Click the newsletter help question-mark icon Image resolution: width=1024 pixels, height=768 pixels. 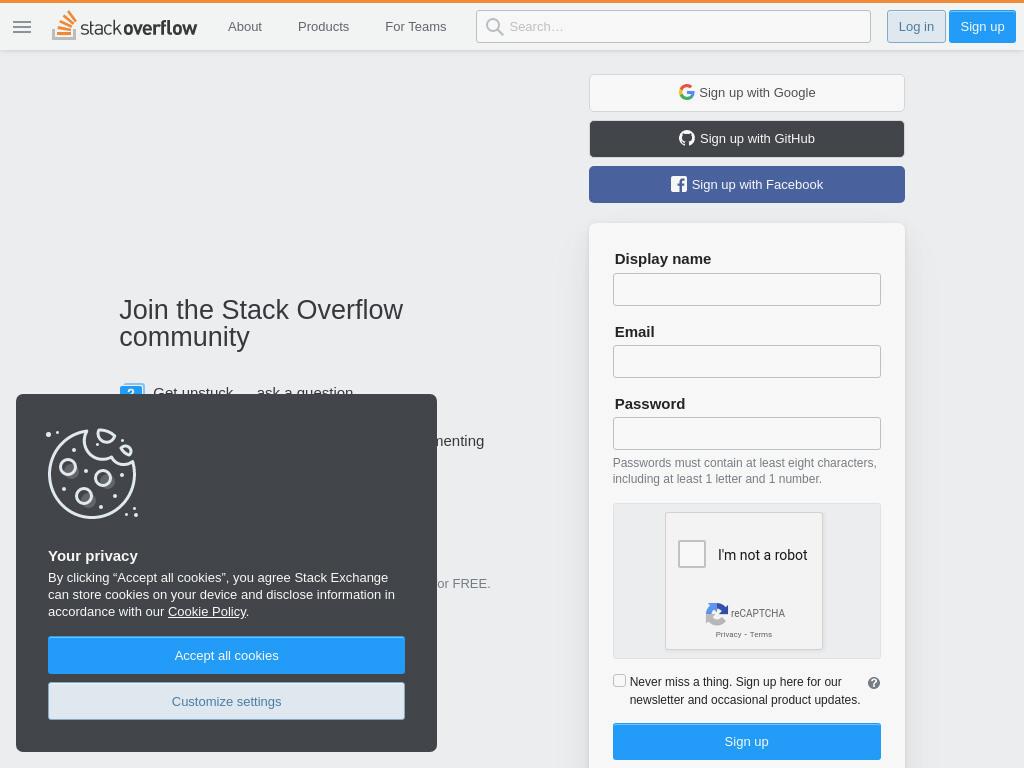(x=874, y=682)
